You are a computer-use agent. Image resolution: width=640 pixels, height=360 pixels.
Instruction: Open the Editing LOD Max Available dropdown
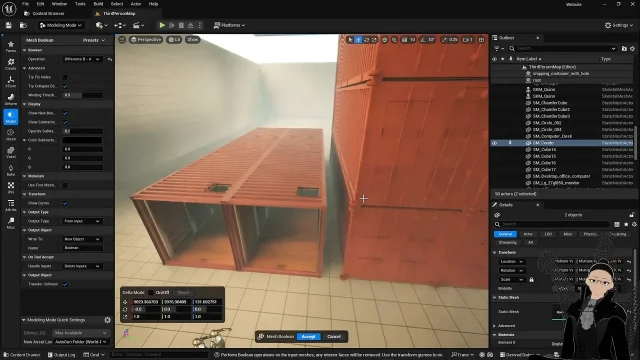point(81,333)
